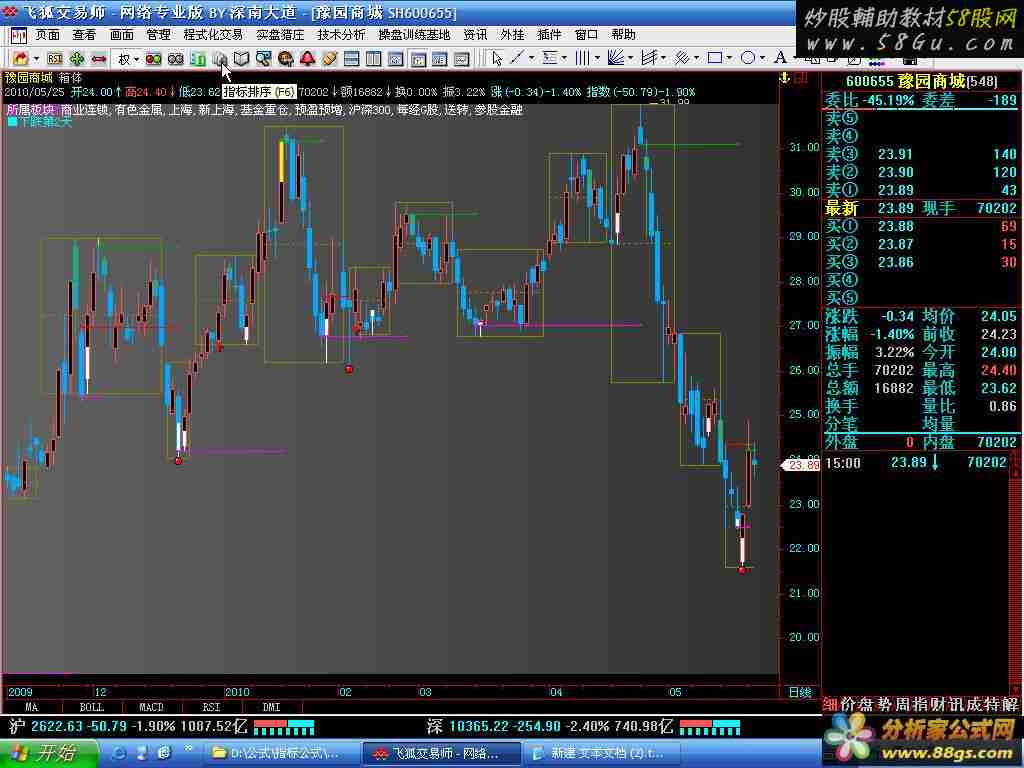Switch to the DMI indicator tab
The width and height of the screenshot is (1024, 768).
272,707
